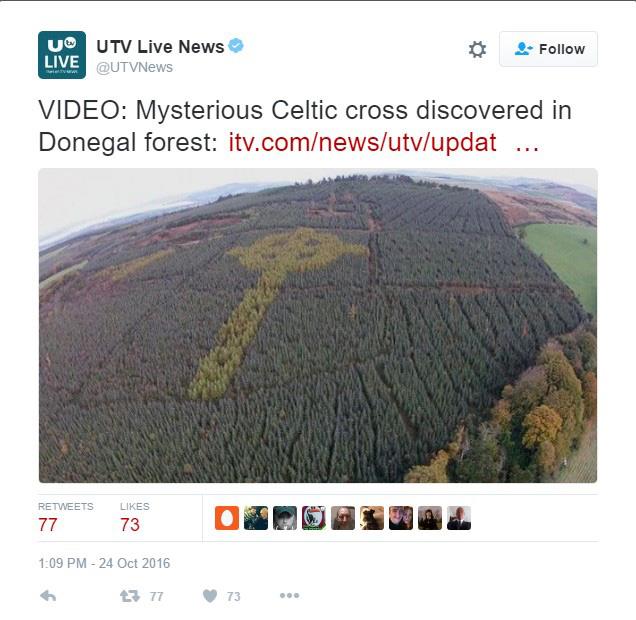The width and height of the screenshot is (636, 620).
Task: View the 77 retweets list
Action: click(65, 518)
